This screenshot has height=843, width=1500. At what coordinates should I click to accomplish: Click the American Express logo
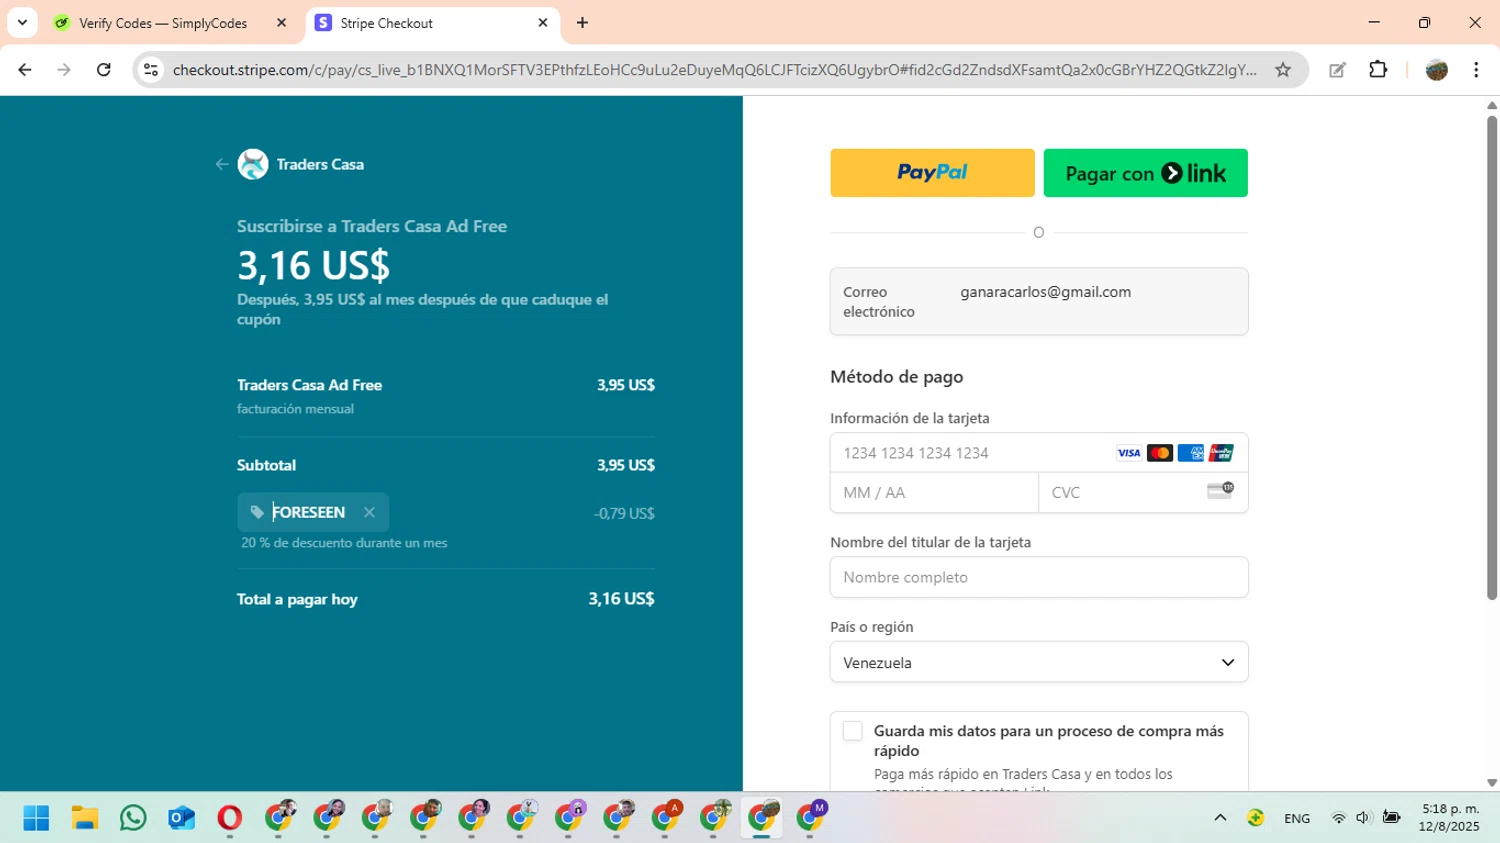pyautogui.click(x=1191, y=453)
